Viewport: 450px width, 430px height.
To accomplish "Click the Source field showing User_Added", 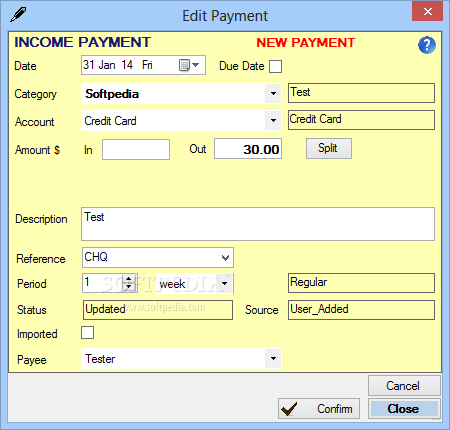I will coord(361,310).
